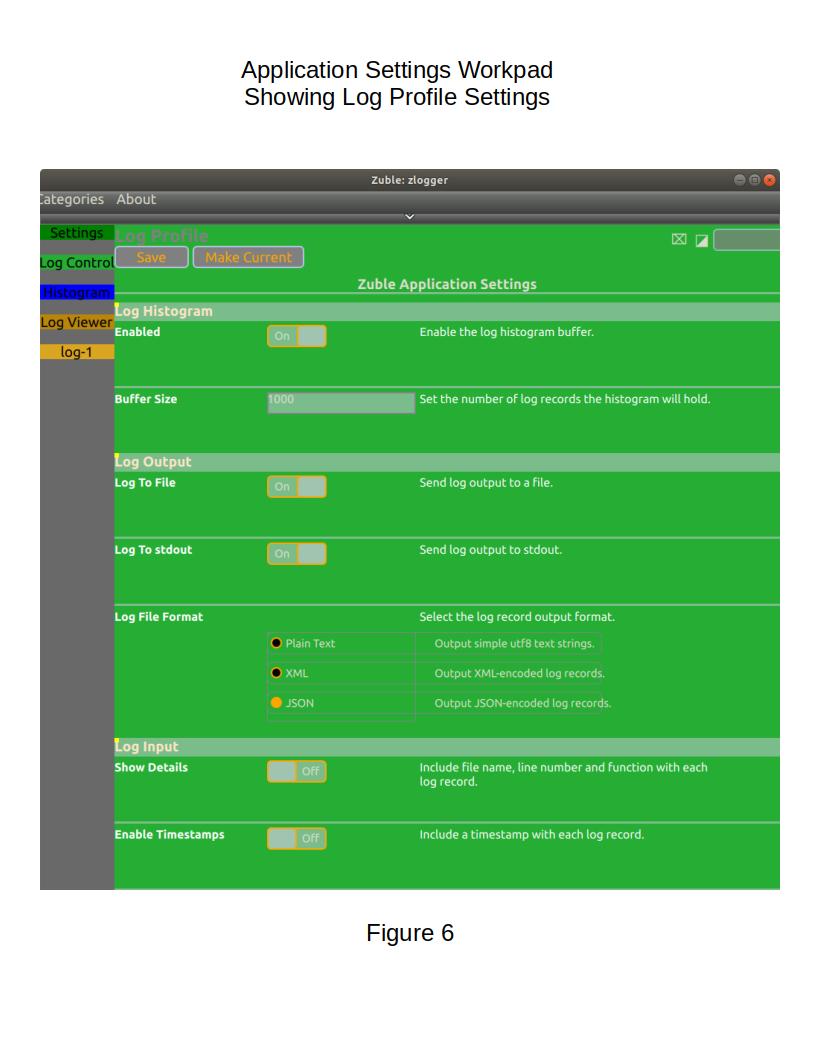Click the Save button
Image resolution: width=816 pixels, height=1056 pixels.
(151, 257)
